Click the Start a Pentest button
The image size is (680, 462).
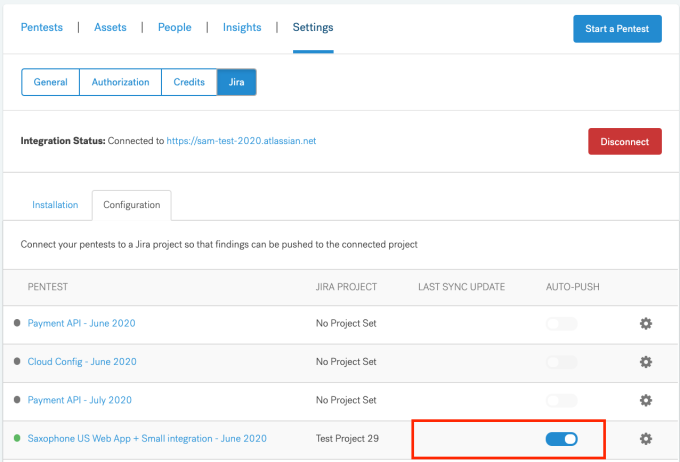click(617, 29)
